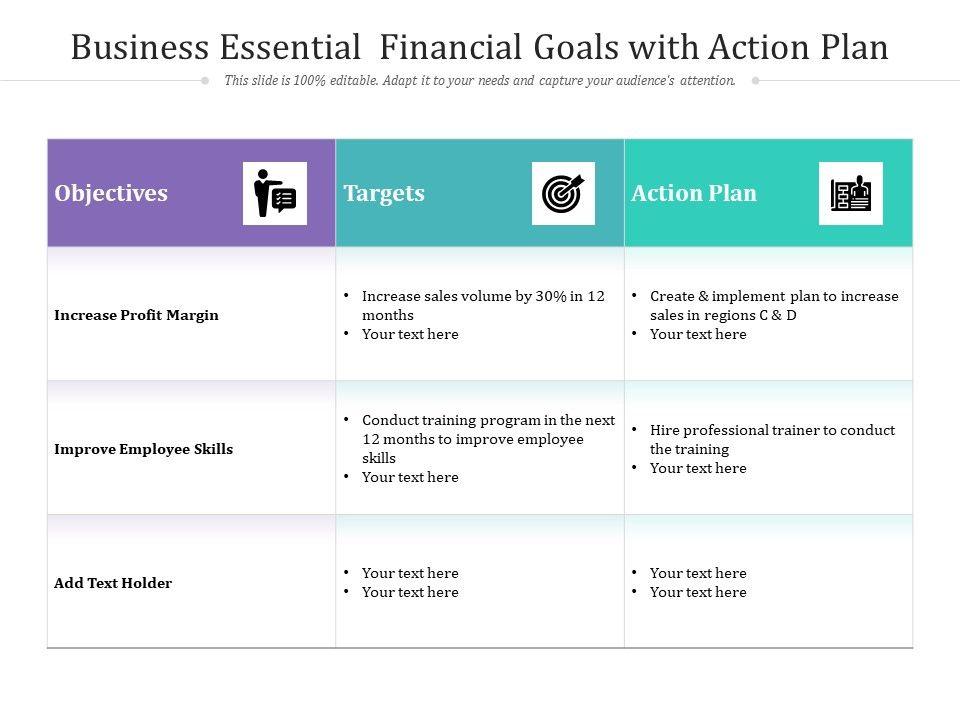
Task: Click the presenter icon beside Objectives
Action: [x=274, y=193]
